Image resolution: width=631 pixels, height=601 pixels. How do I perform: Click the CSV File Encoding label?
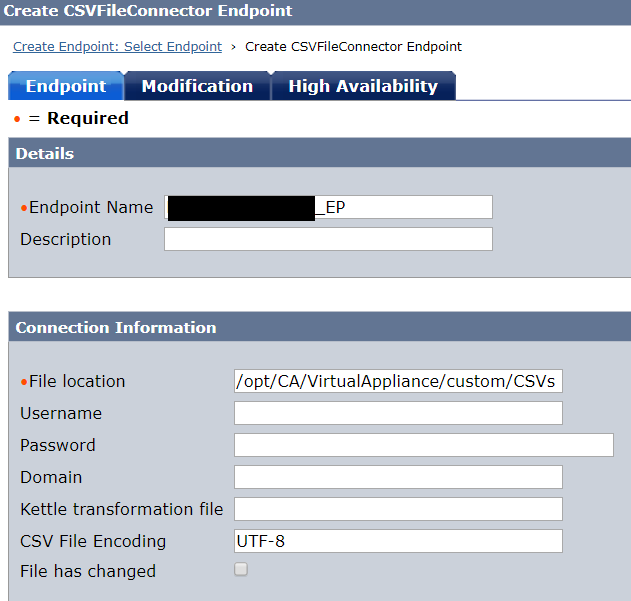(x=93, y=541)
